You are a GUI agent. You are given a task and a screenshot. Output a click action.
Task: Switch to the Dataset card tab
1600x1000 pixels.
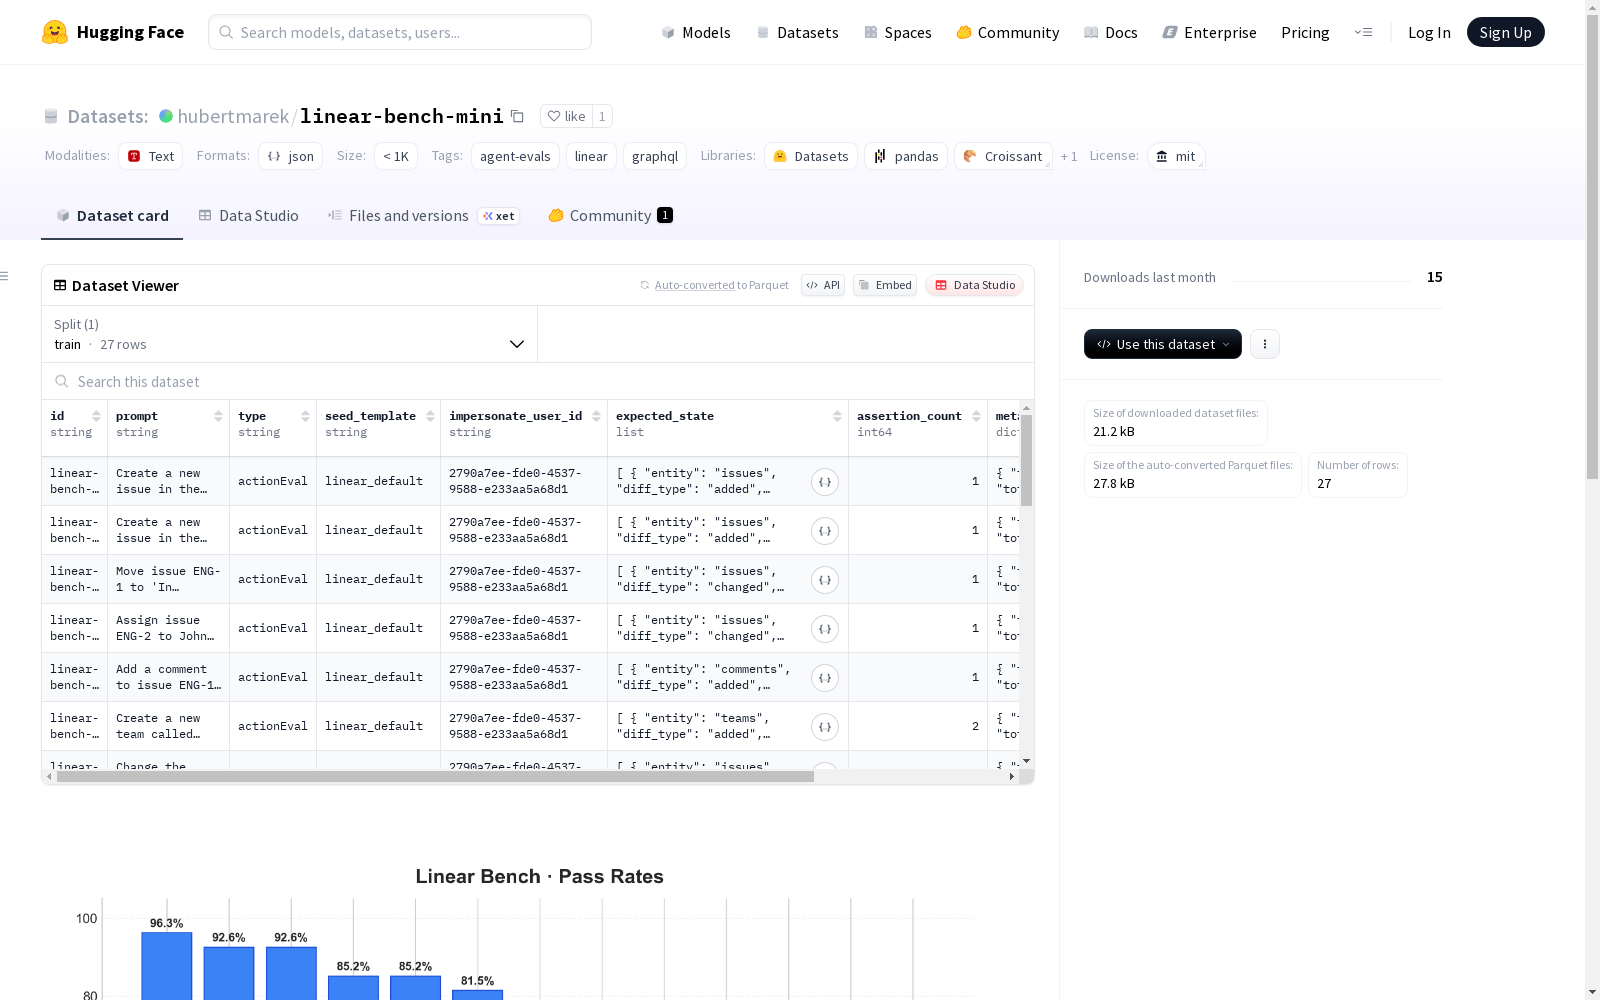coord(112,216)
